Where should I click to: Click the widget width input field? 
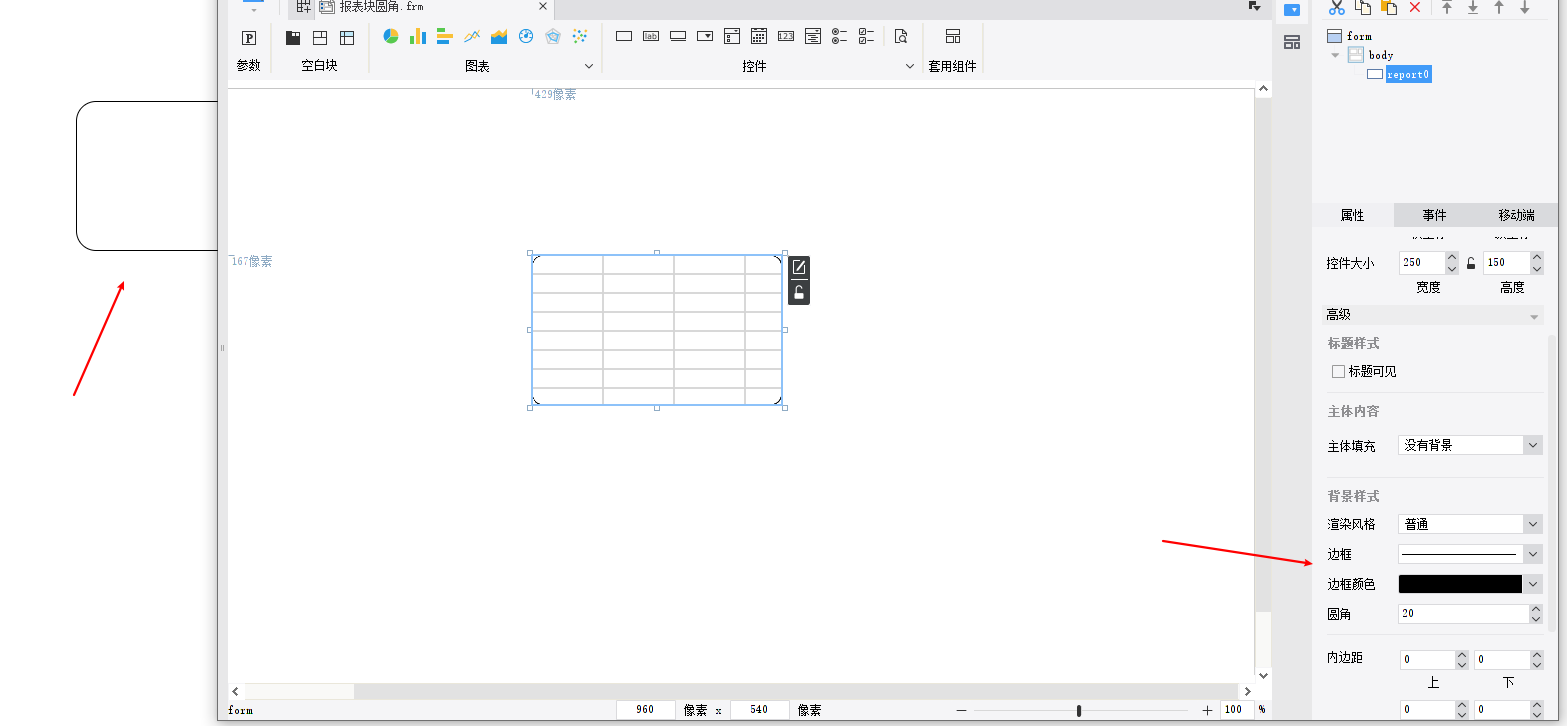1421,263
